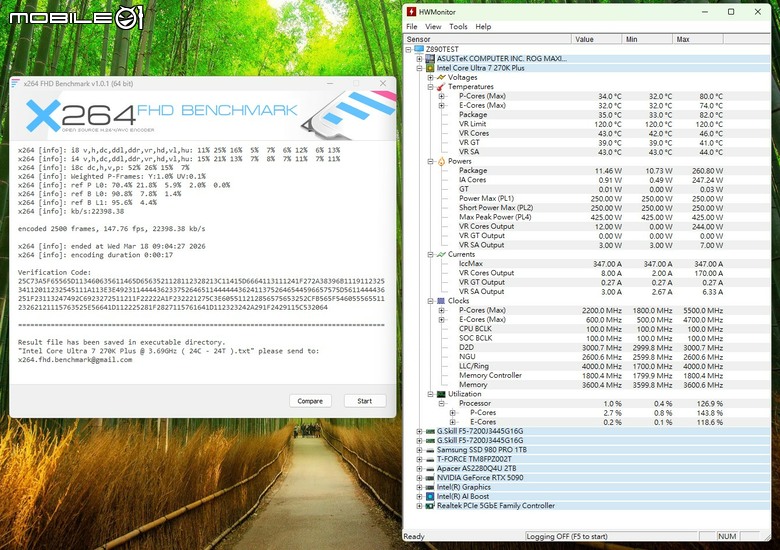Expand E-Cores (Max) clocks row
This screenshot has width=780, height=550.
[x=441, y=319]
